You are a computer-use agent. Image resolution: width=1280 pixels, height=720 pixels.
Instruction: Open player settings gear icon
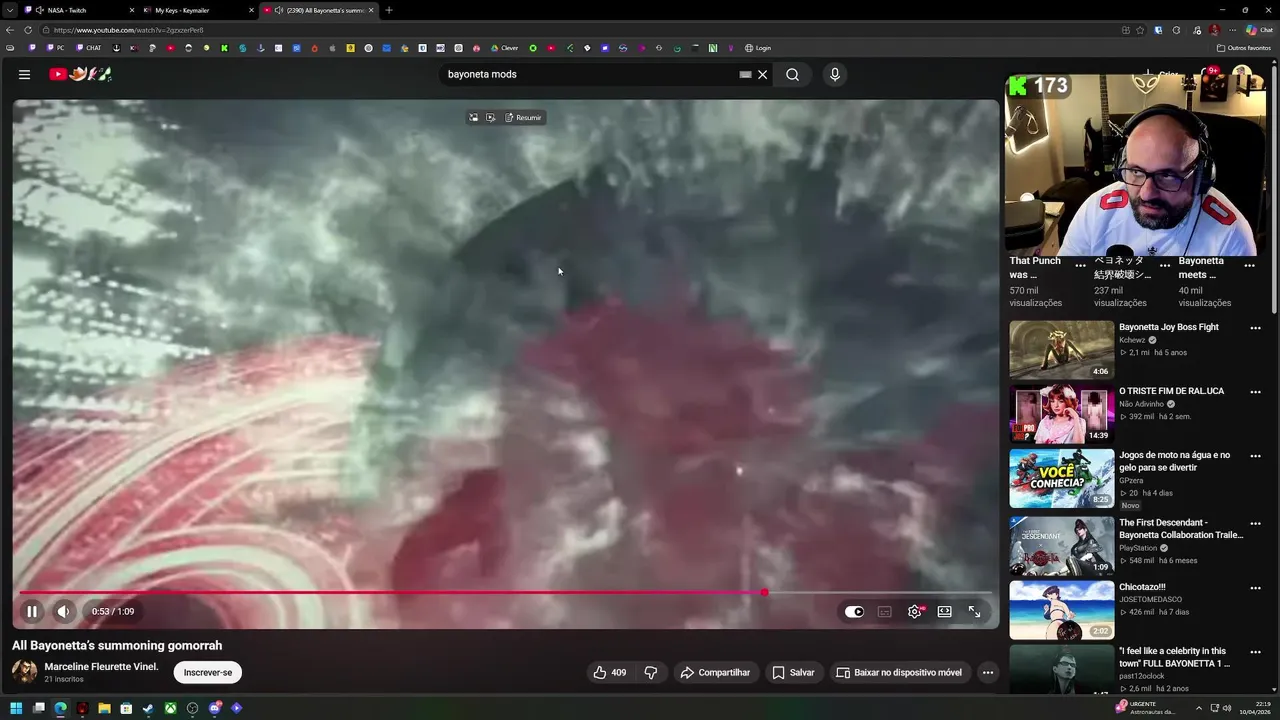point(914,611)
